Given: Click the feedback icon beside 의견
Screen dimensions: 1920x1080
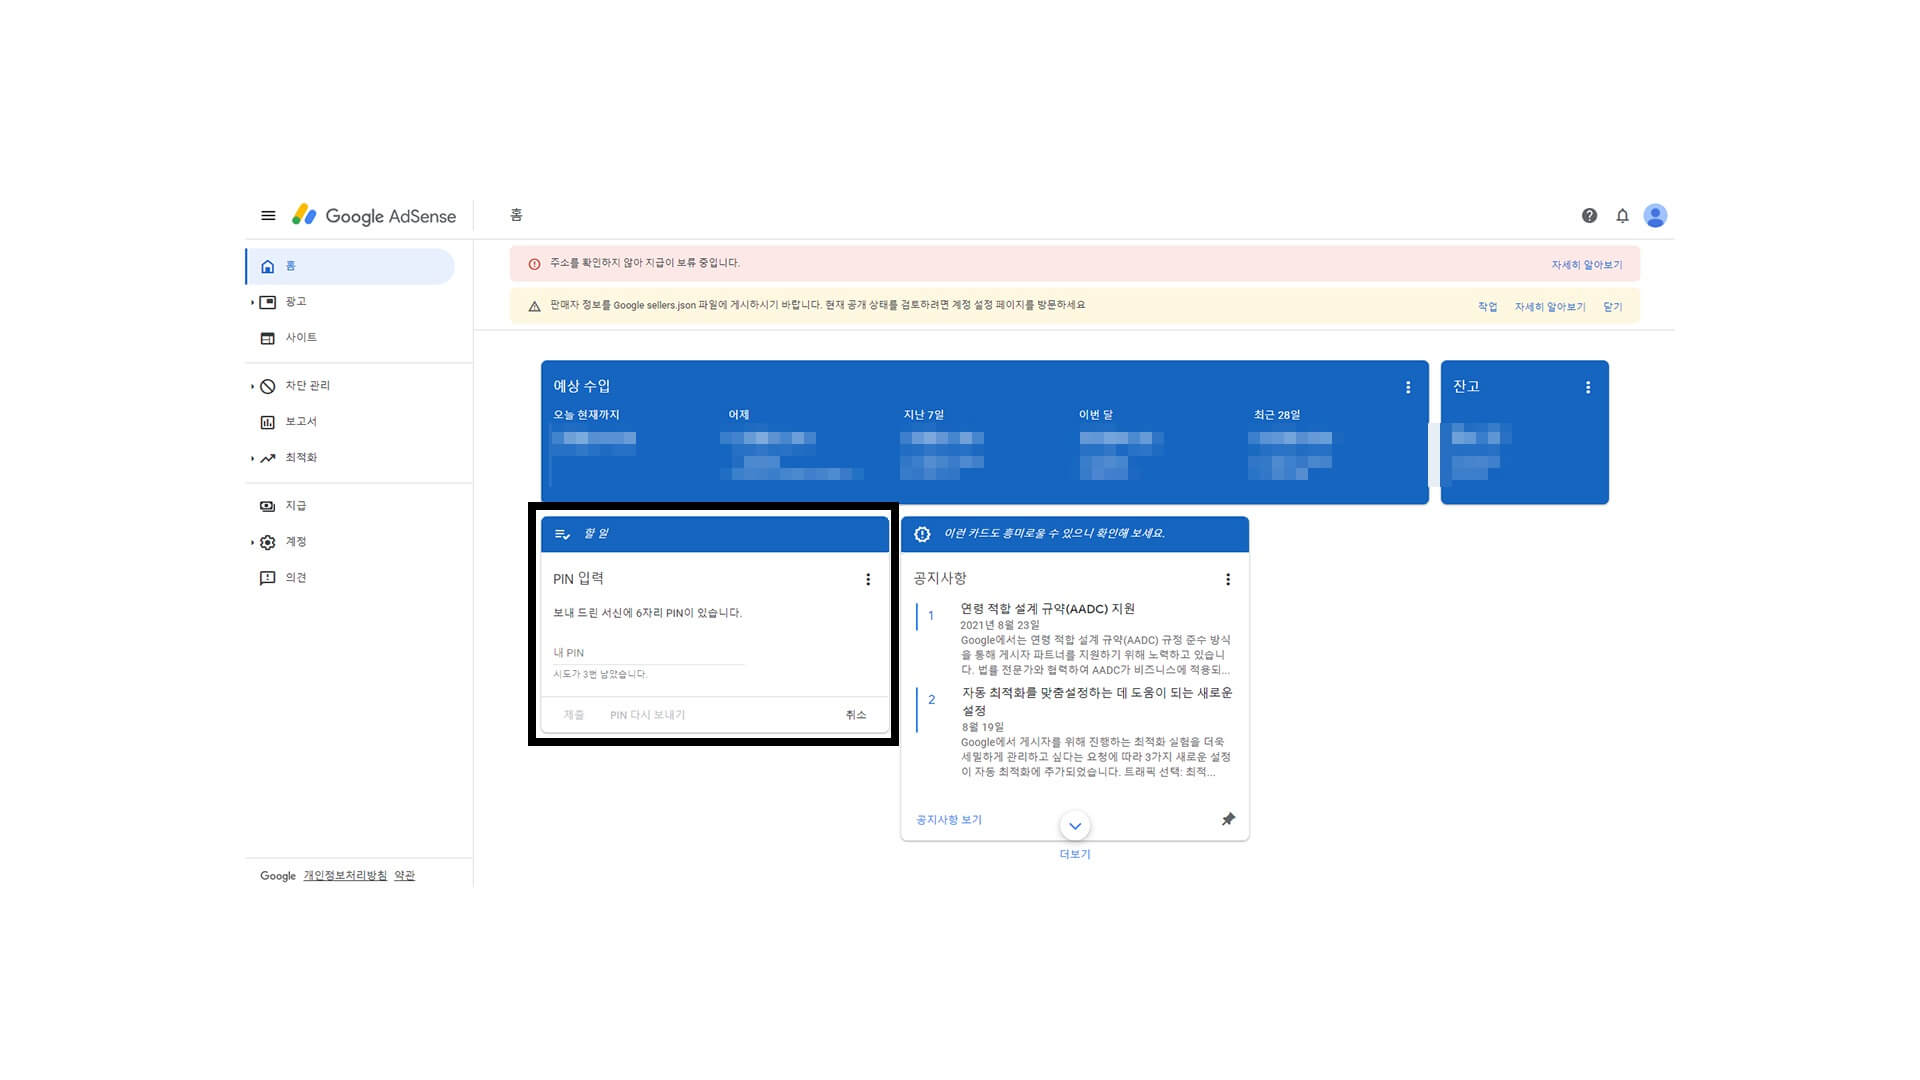Looking at the screenshot, I should (x=267, y=578).
